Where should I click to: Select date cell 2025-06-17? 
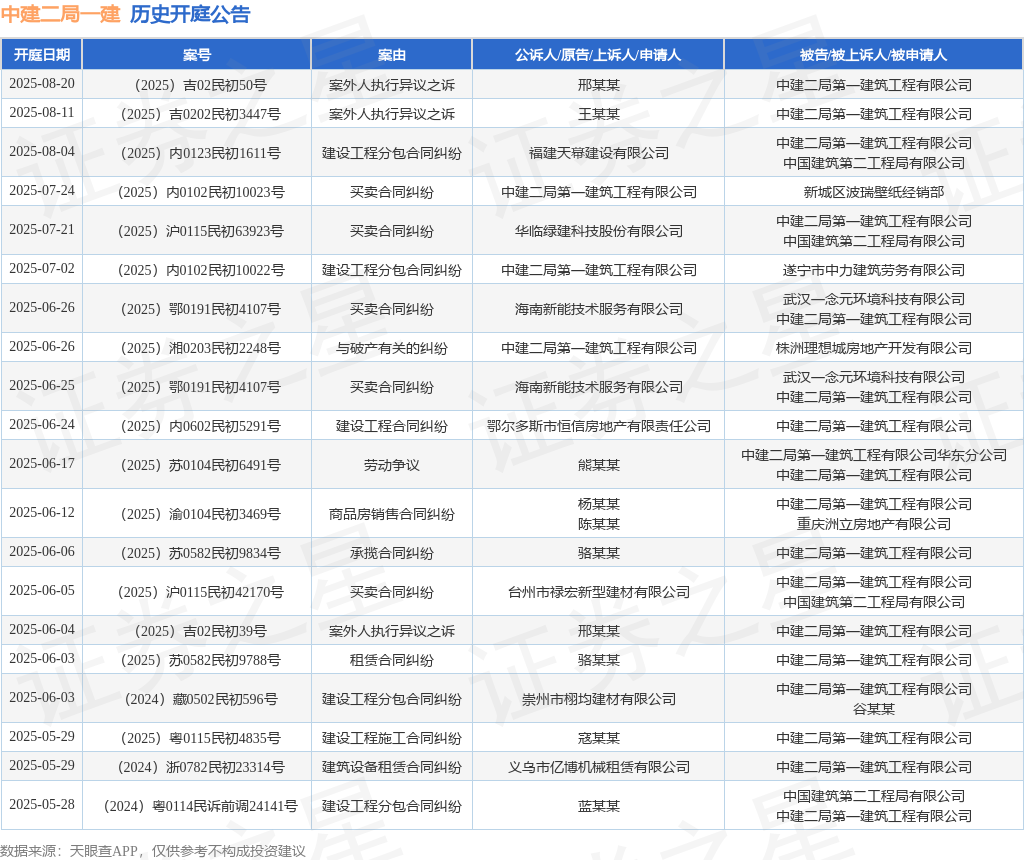click(42, 464)
